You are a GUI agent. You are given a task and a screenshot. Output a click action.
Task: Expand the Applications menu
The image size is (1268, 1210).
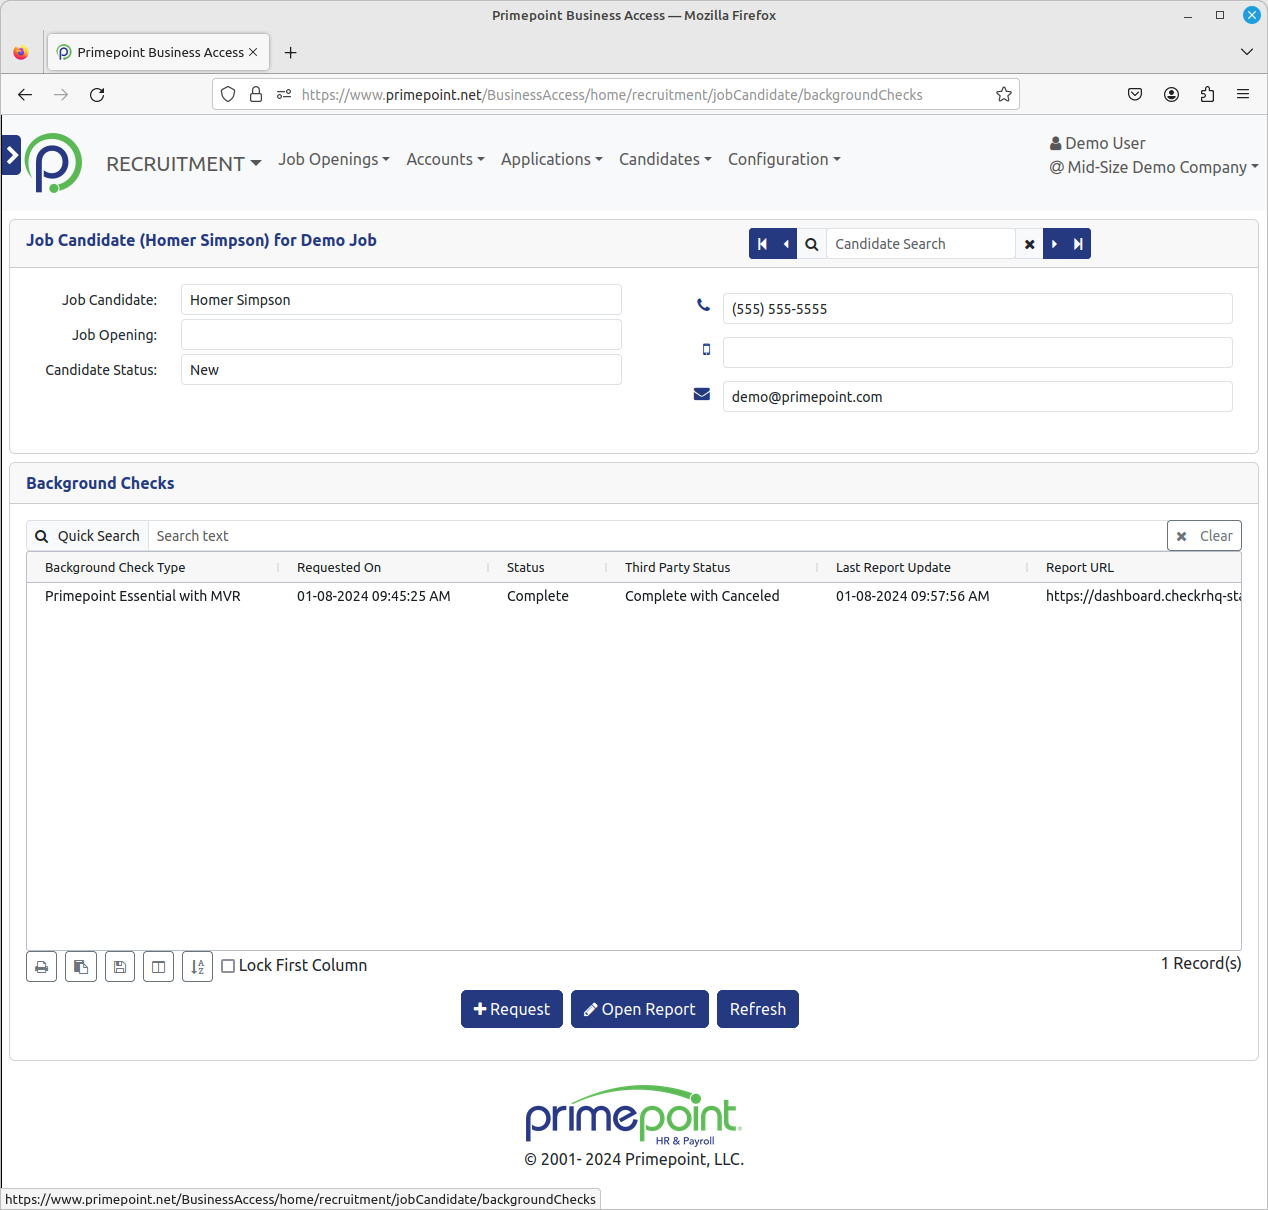(552, 160)
